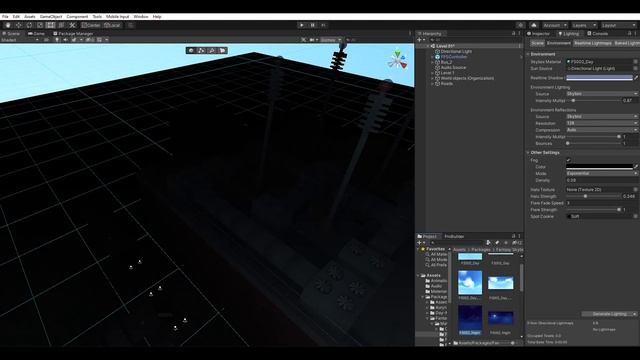This screenshot has width=640, height=360.
Task: Expand Roads row in Hierarchy
Action: 432,84
